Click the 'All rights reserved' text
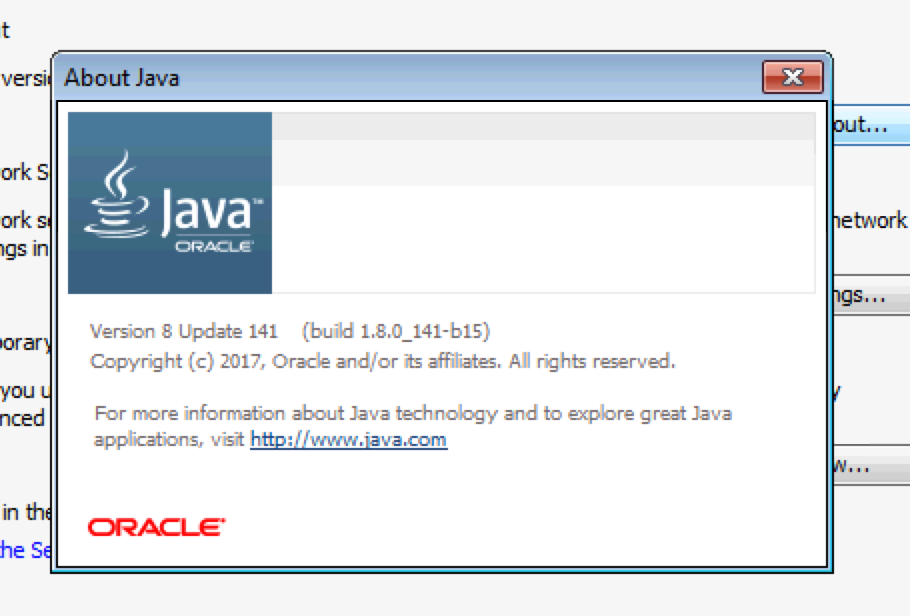 pos(592,361)
